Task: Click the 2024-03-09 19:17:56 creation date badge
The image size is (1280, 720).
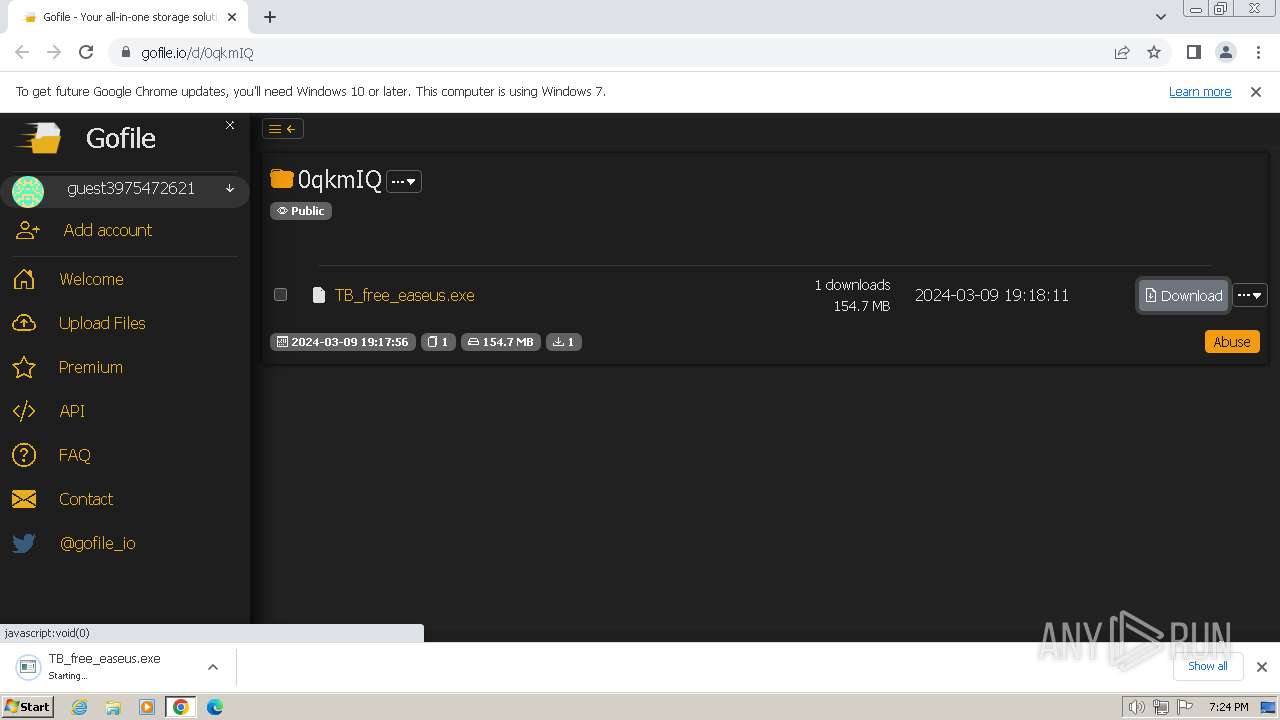Action: coord(343,342)
